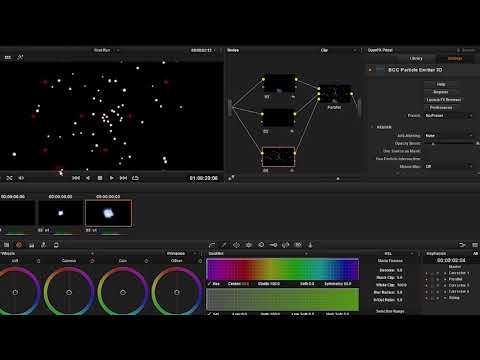This screenshot has width=480, height=360.
Task: Open the Scopes palette icon
Action: (x=475, y=245)
